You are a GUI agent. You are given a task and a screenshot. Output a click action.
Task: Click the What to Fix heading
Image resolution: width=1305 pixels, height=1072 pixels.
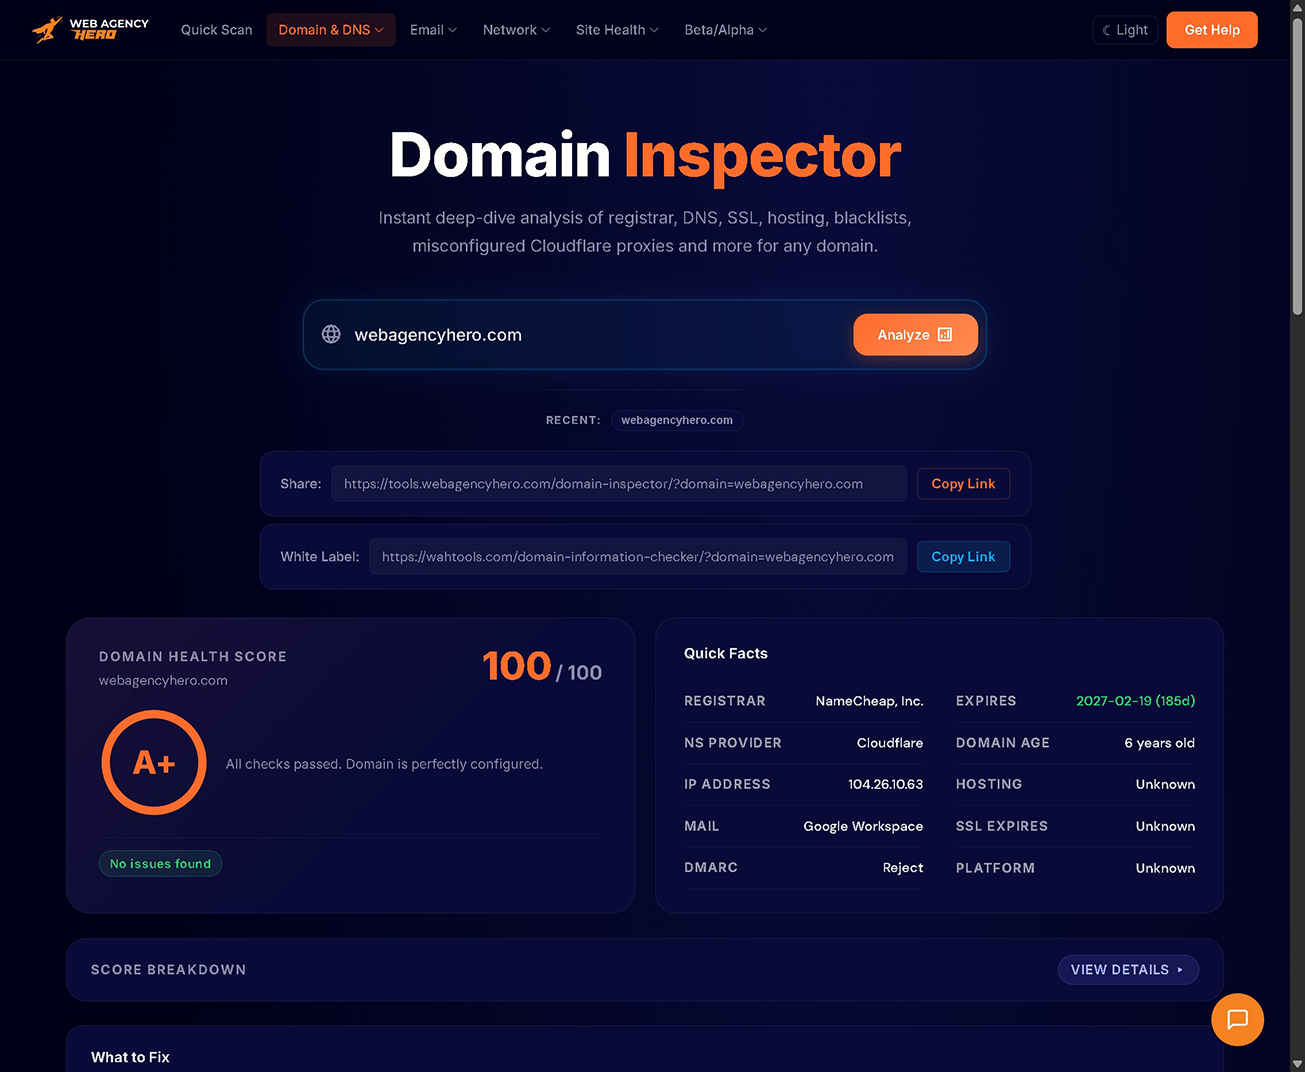(x=130, y=1057)
